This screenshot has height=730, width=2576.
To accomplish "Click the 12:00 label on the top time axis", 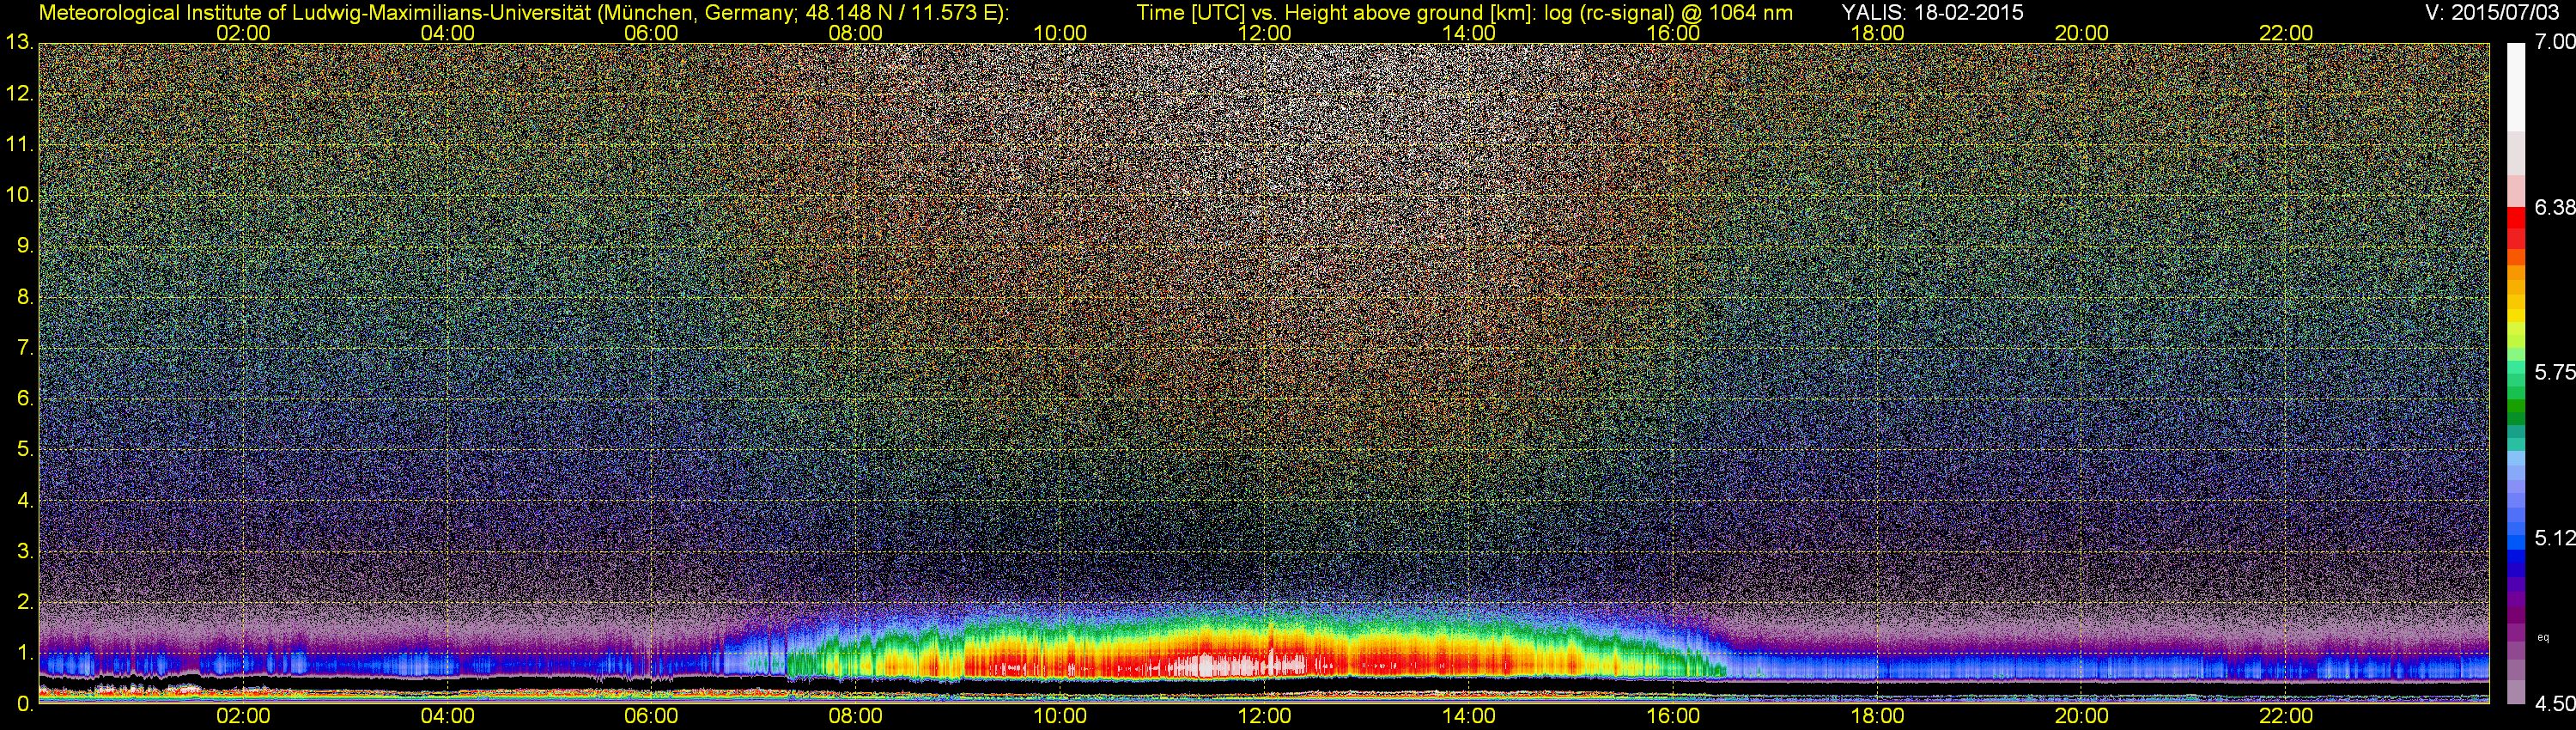I will [x=1264, y=33].
